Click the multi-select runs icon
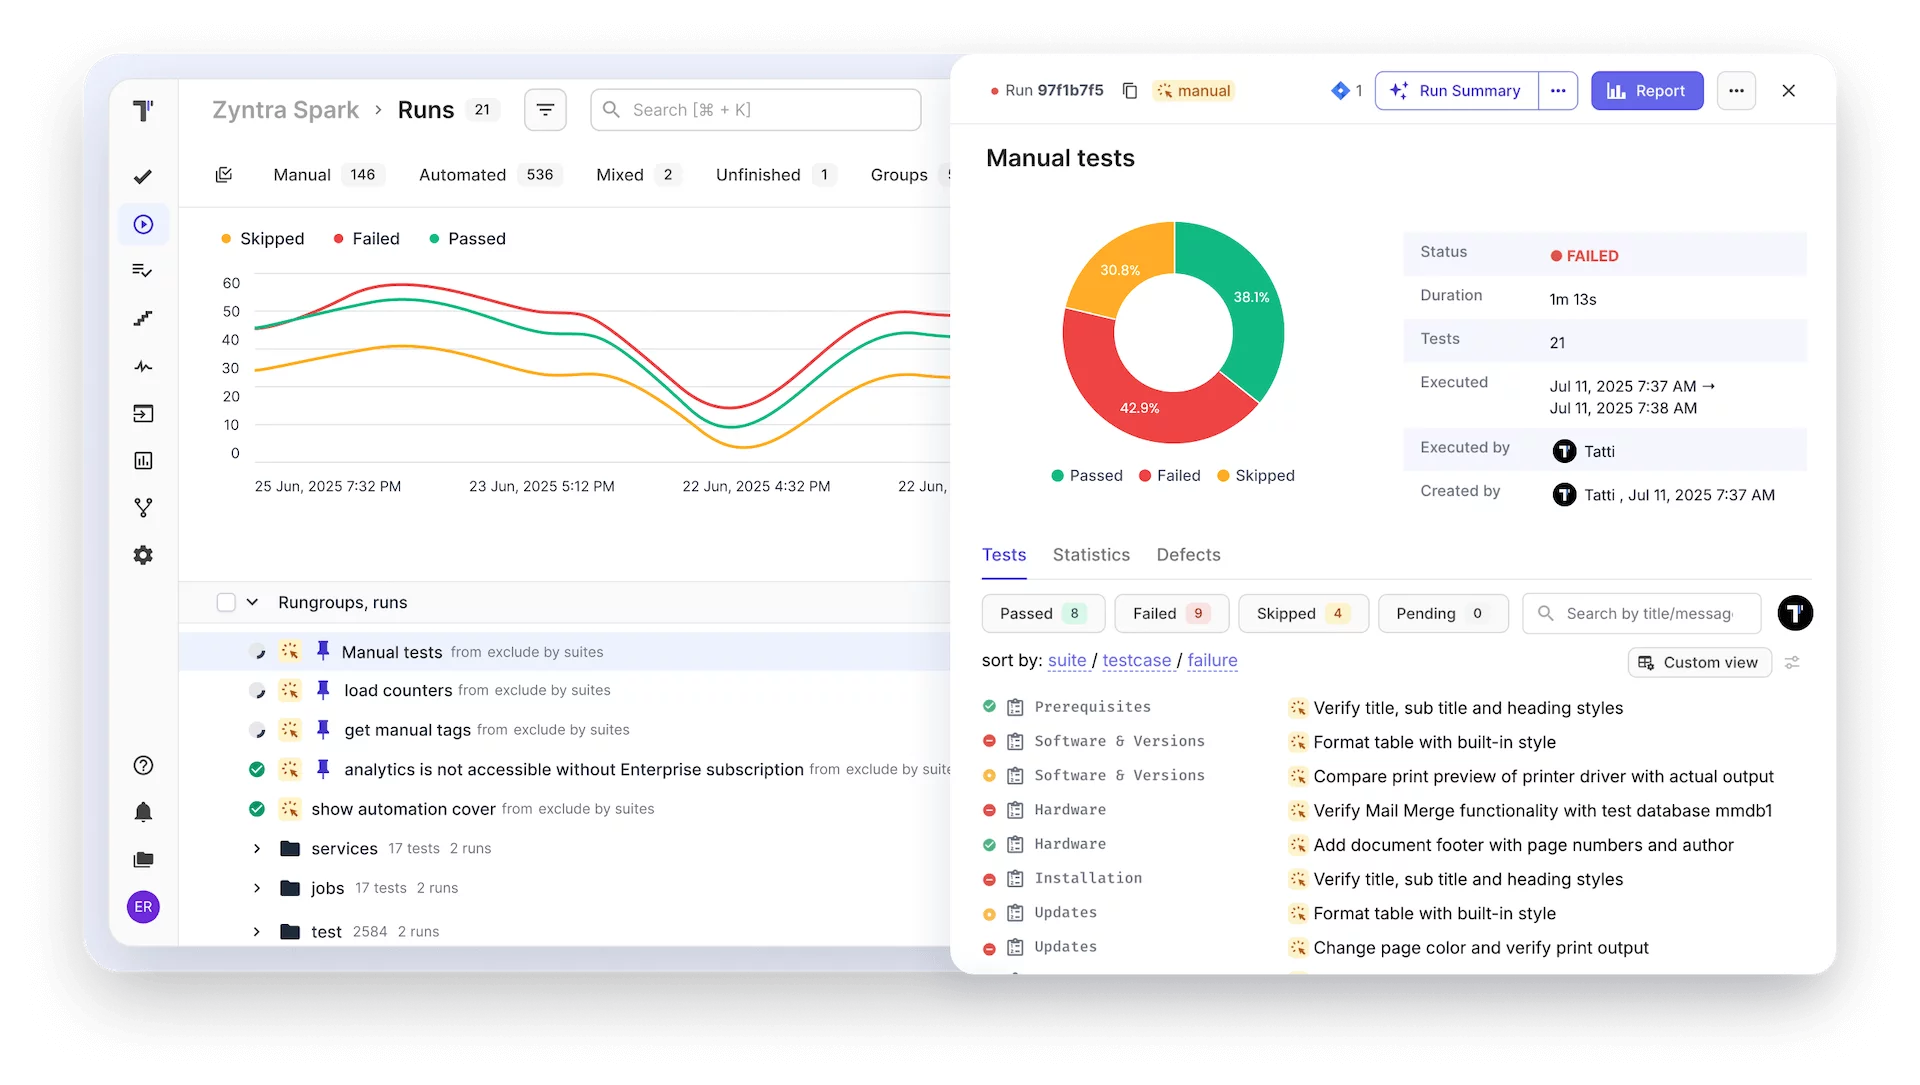This screenshot has width=1920, height=1085. [x=224, y=175]
